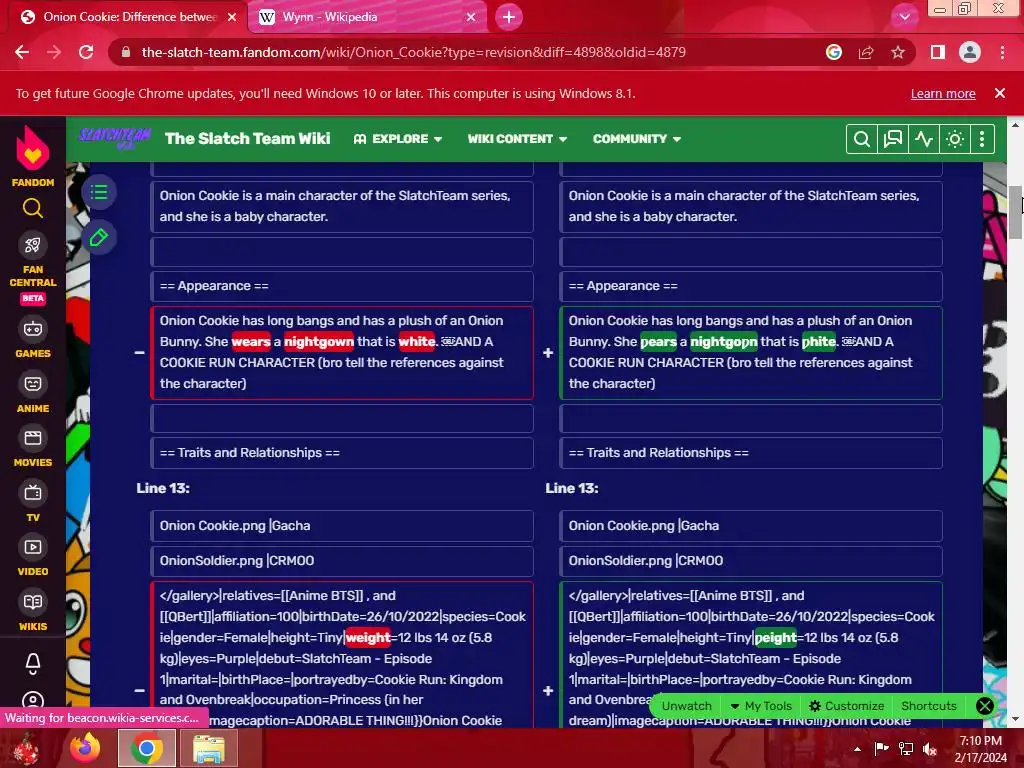The width and height of the screenshot is (1024, 768).
Task: Open a new browser tab
Action: [x=509, y=17]
